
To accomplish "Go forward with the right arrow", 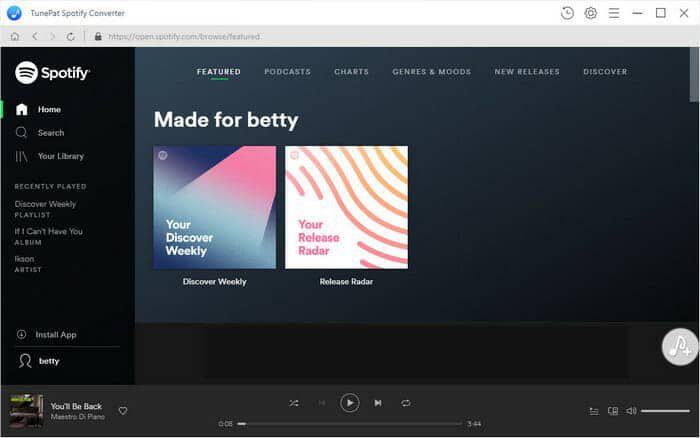I will pos(53,37).
